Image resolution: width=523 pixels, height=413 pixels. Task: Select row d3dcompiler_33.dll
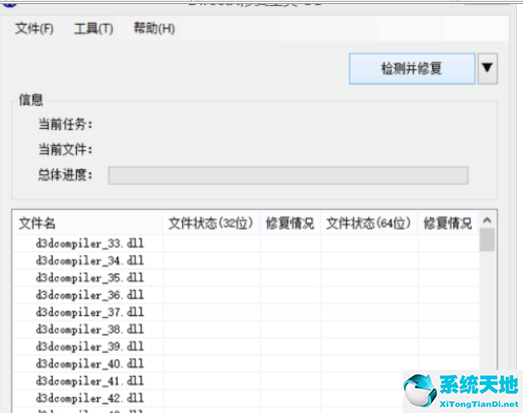coord(246,244)
